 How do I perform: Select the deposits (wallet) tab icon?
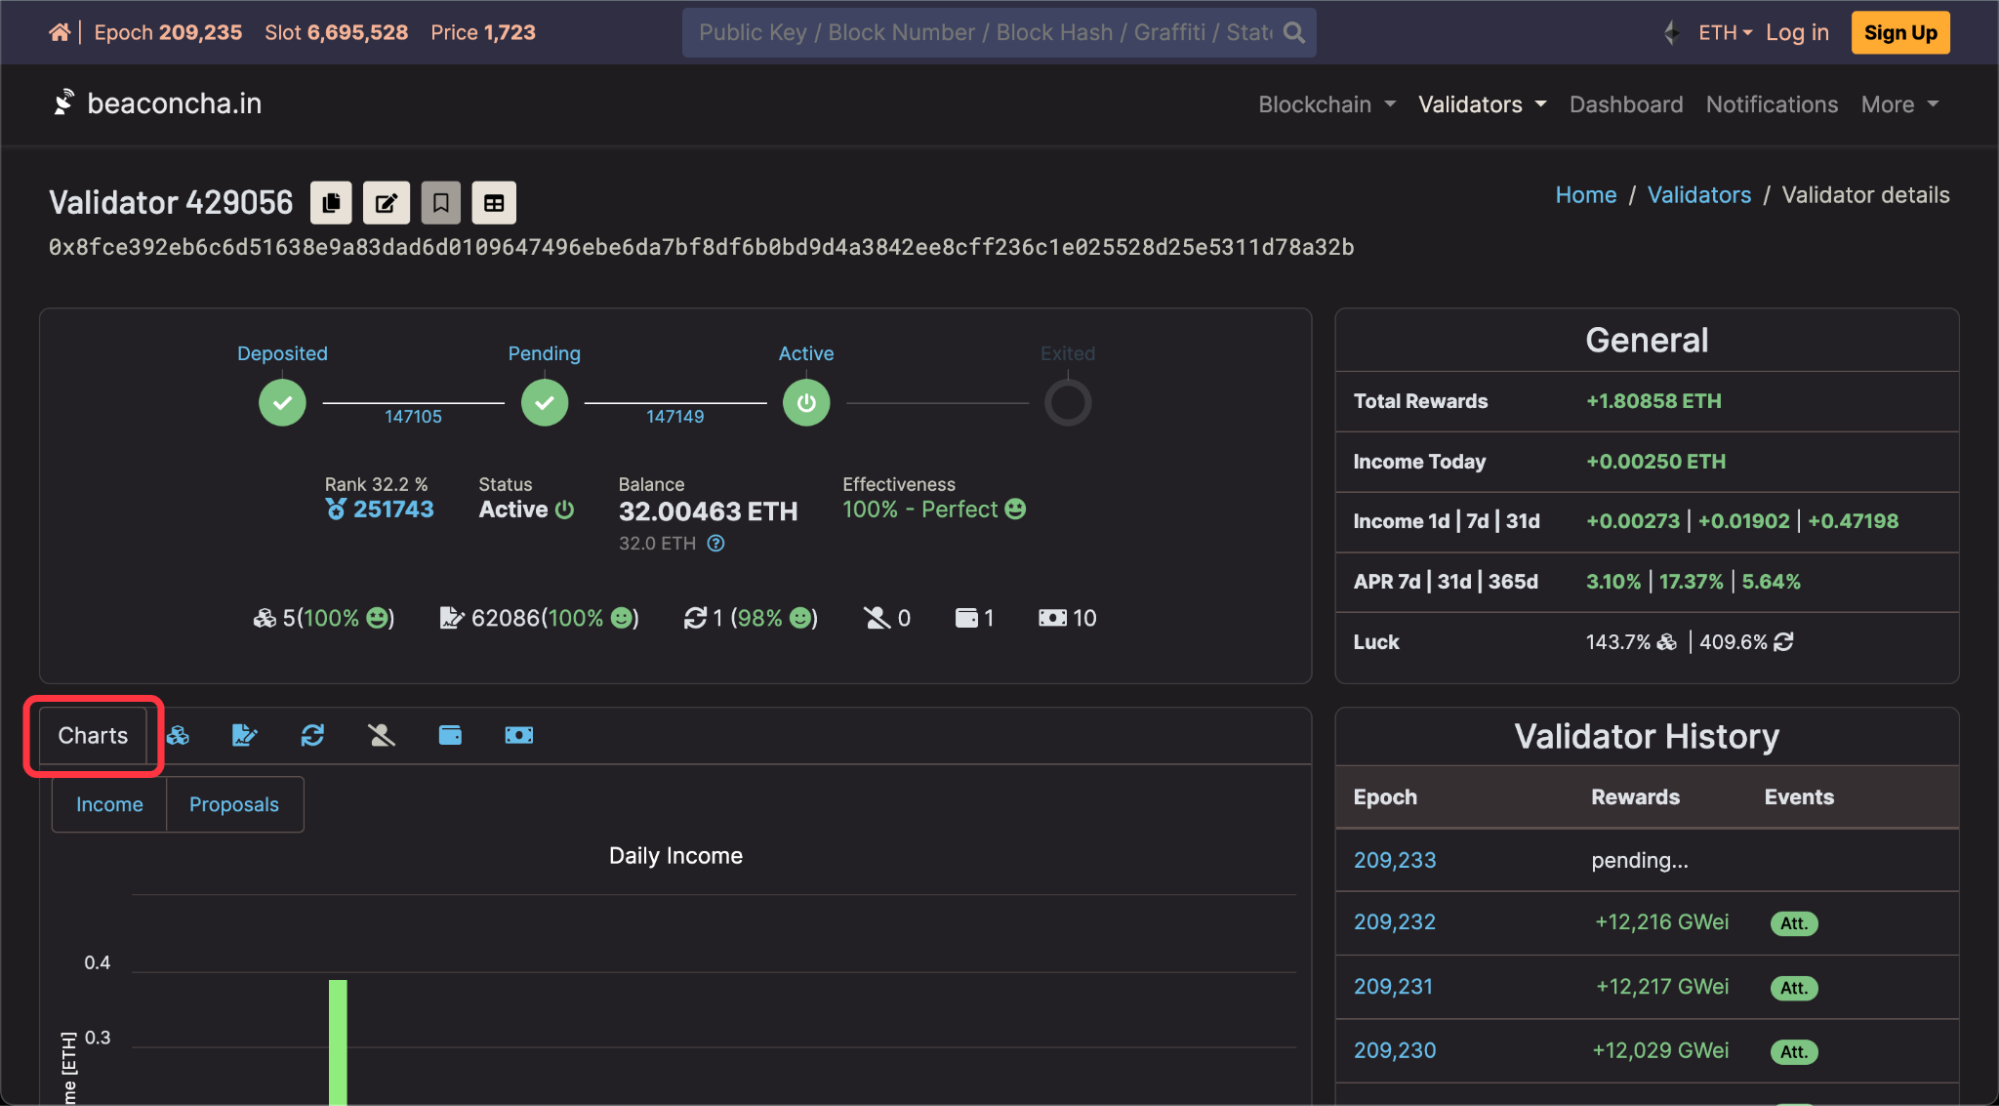coord(450,735)
